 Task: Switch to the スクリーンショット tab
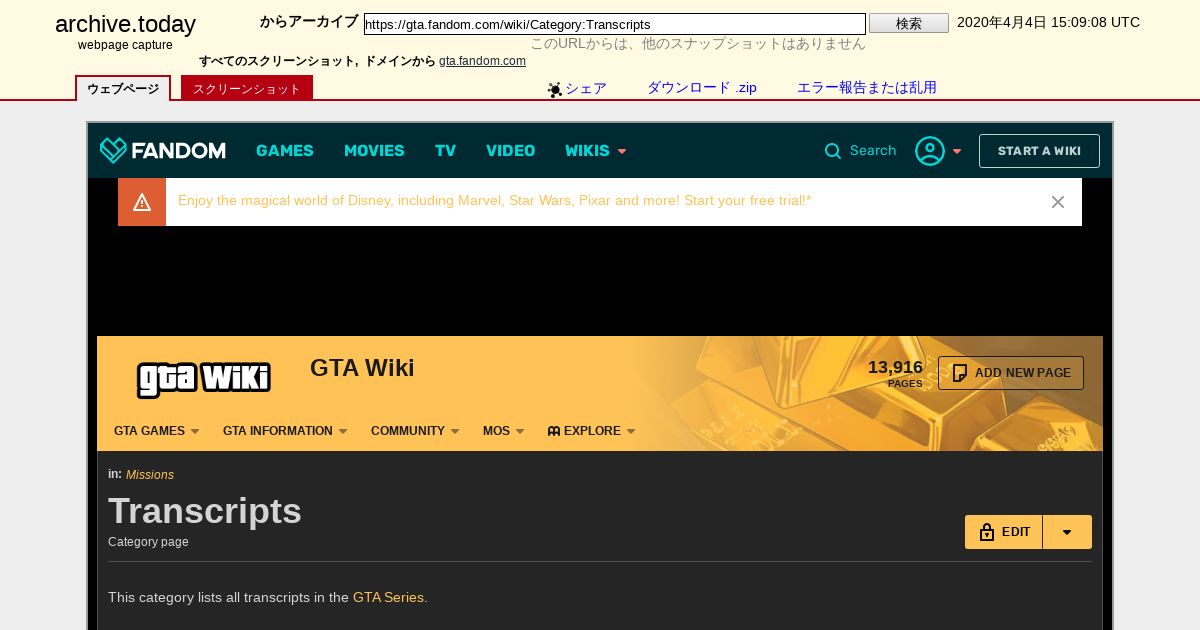(247, 88)
